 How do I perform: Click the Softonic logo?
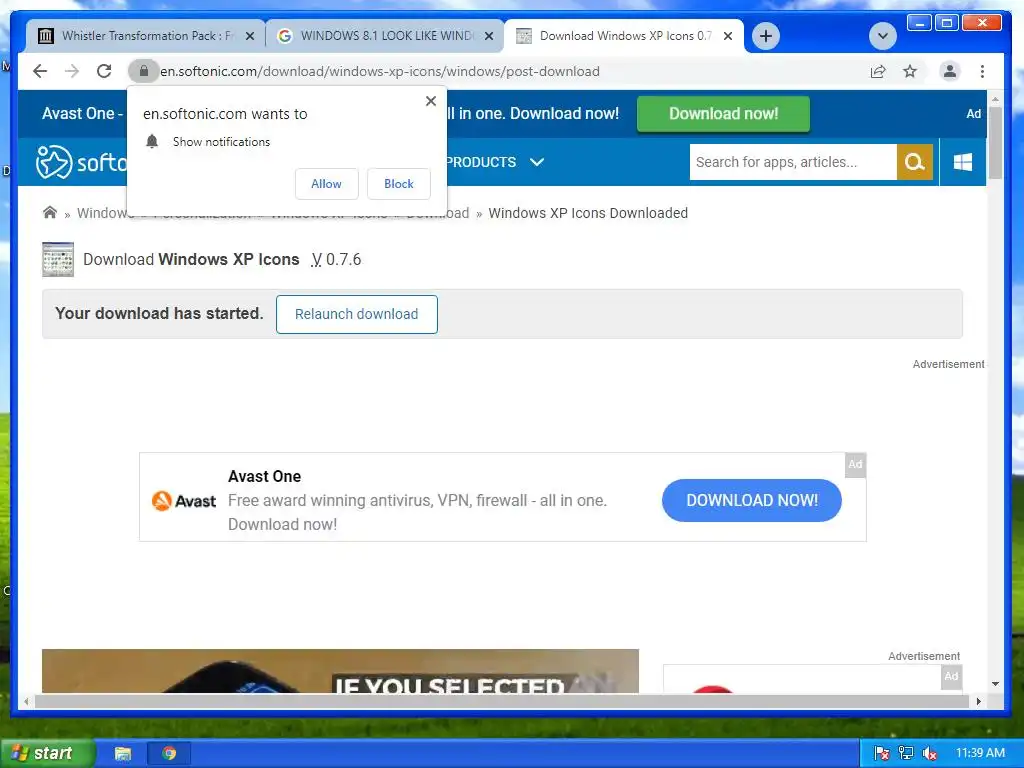click(x=80, y=162)
